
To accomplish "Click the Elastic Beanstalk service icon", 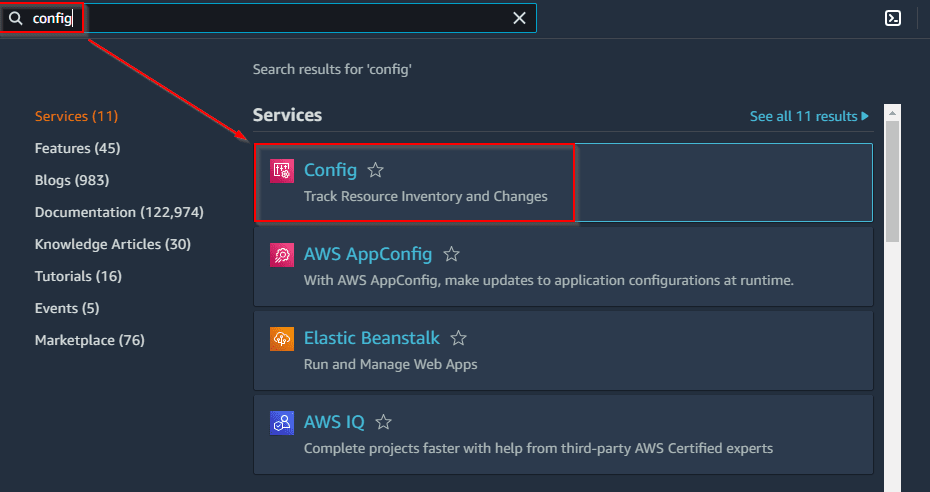I will coord(282,339).
